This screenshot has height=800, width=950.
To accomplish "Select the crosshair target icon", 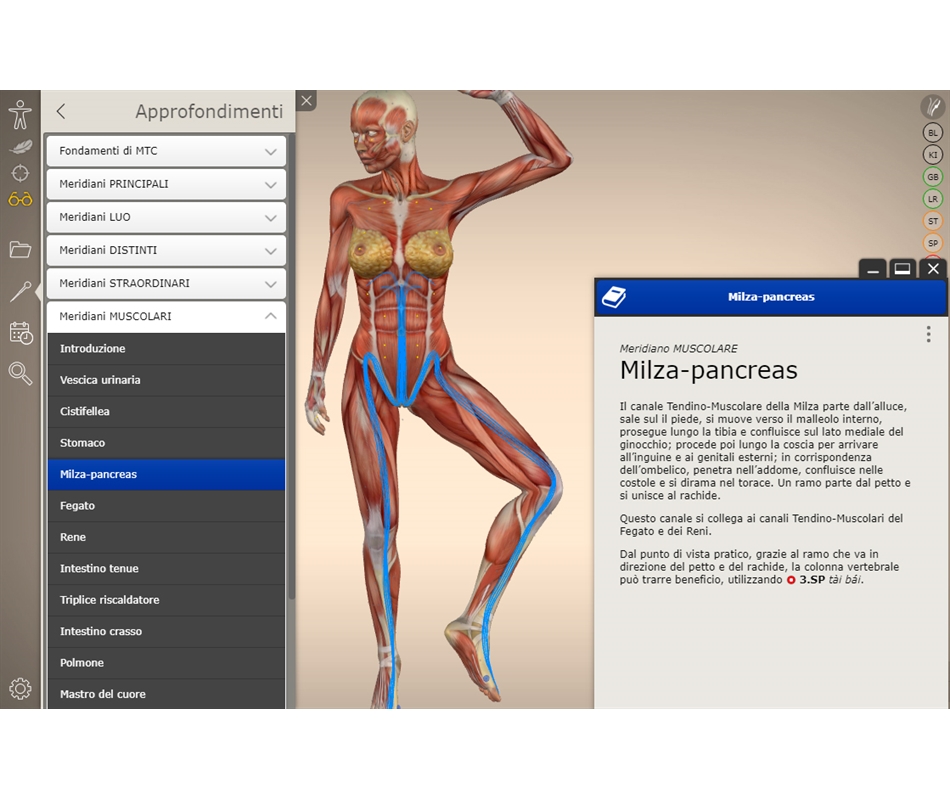I will pos(20,172).
